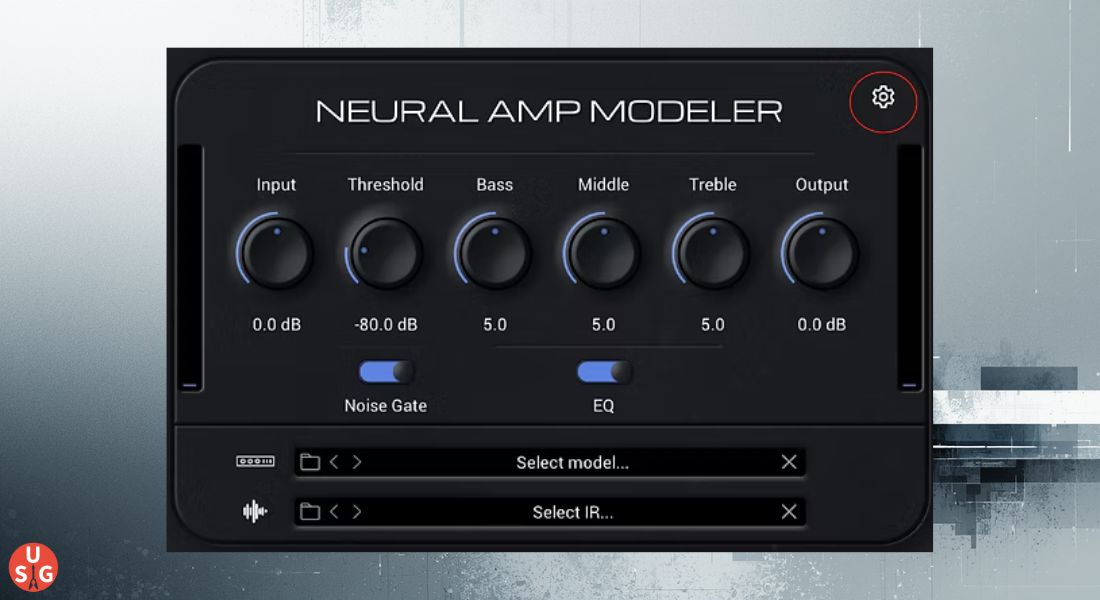1100x600 pixels.
Task: Click the Noise Gate label
Action: coord(385,406)
